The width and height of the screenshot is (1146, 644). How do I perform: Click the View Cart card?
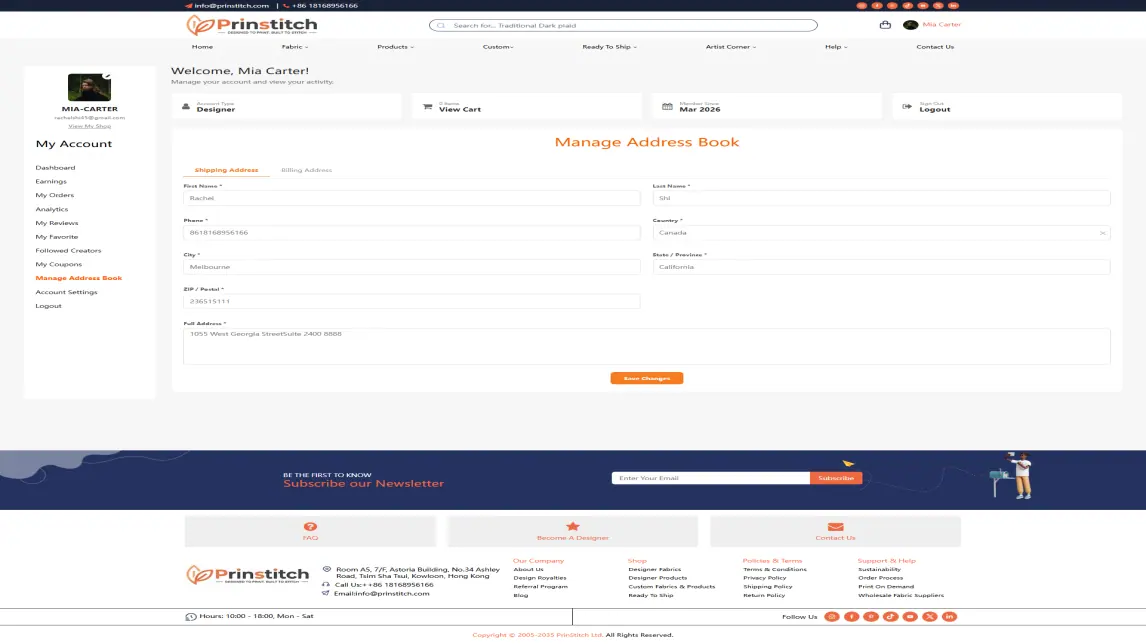click(526, 107)
